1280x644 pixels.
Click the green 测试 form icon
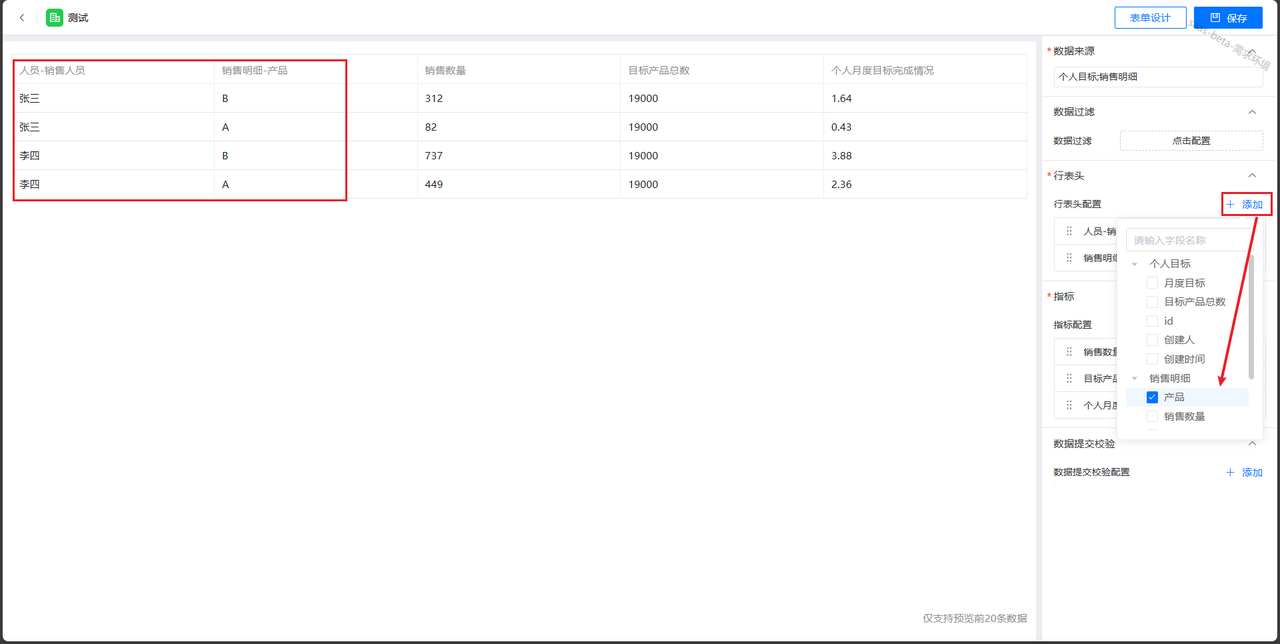(x=55, y=18)
